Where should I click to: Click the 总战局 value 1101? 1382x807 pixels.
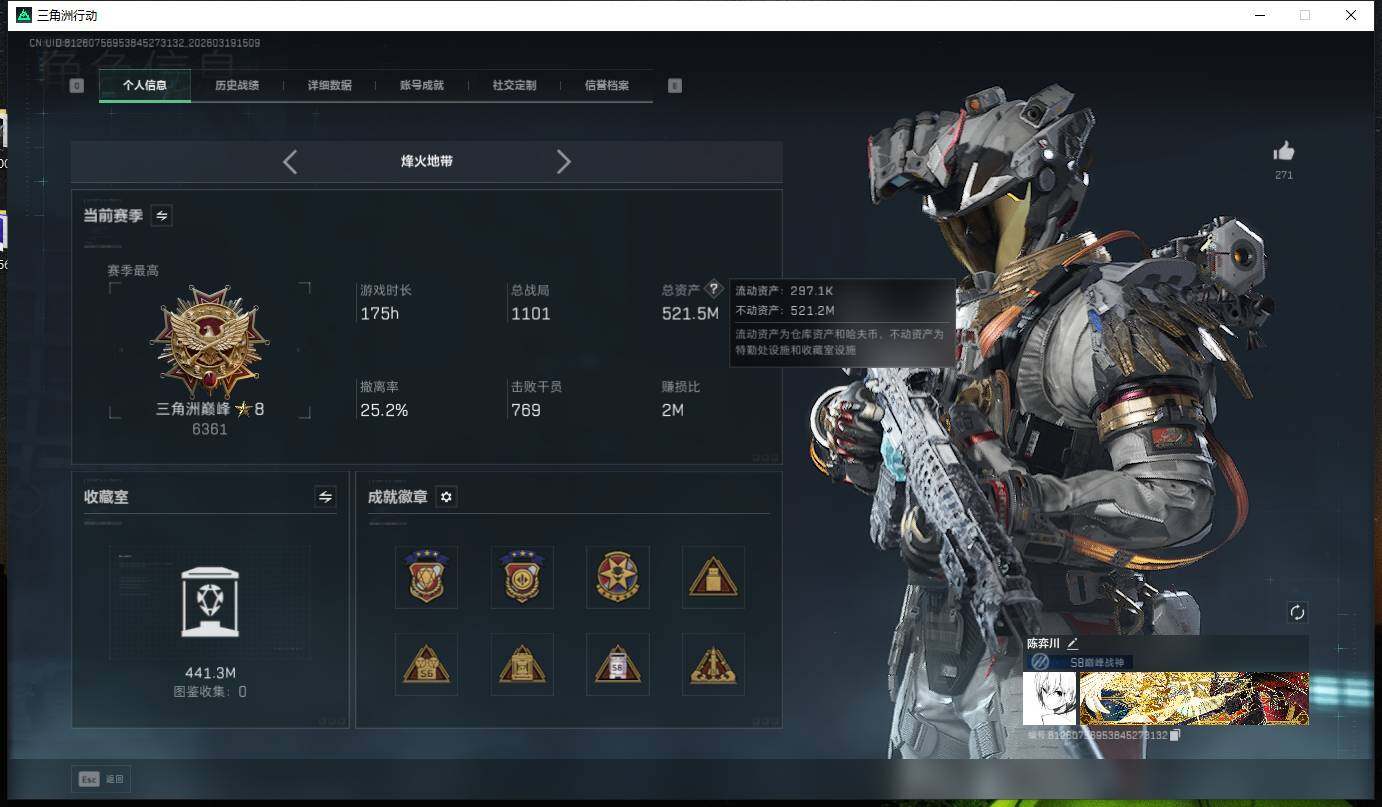[531, 314]
